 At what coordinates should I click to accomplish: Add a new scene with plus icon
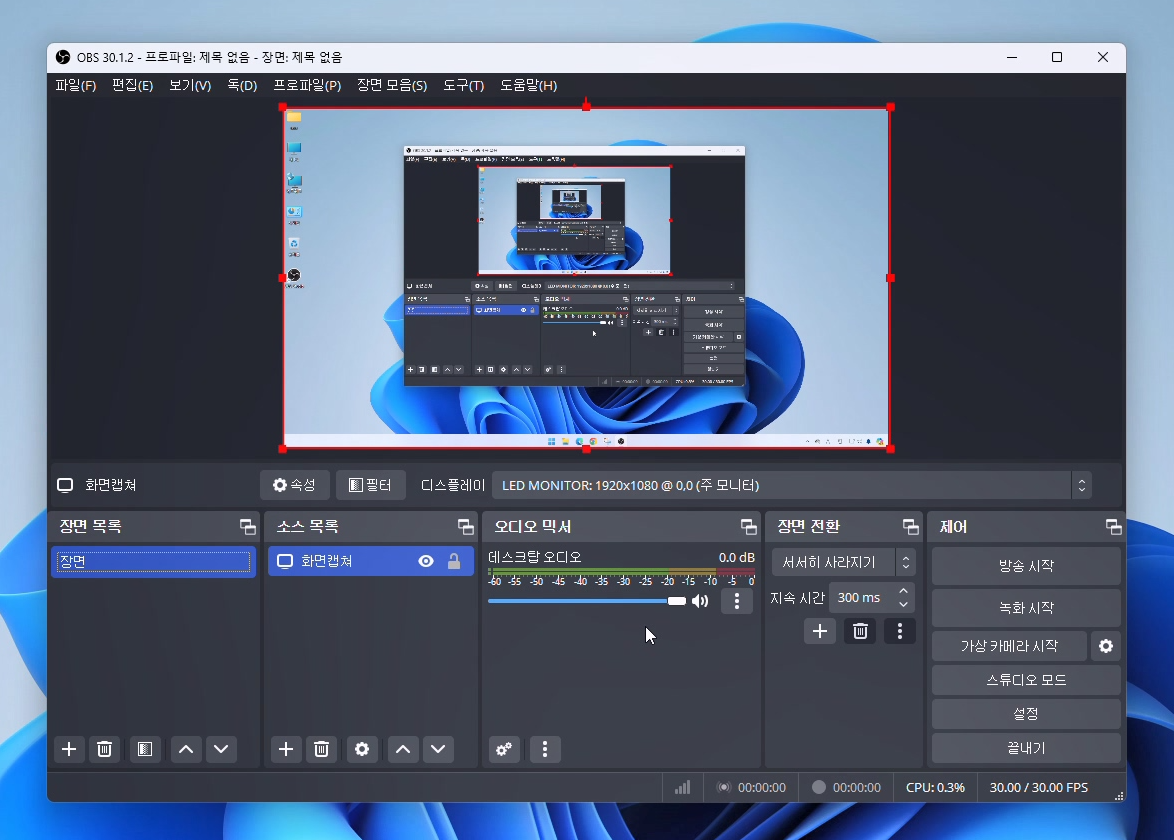tap(69, 749)
